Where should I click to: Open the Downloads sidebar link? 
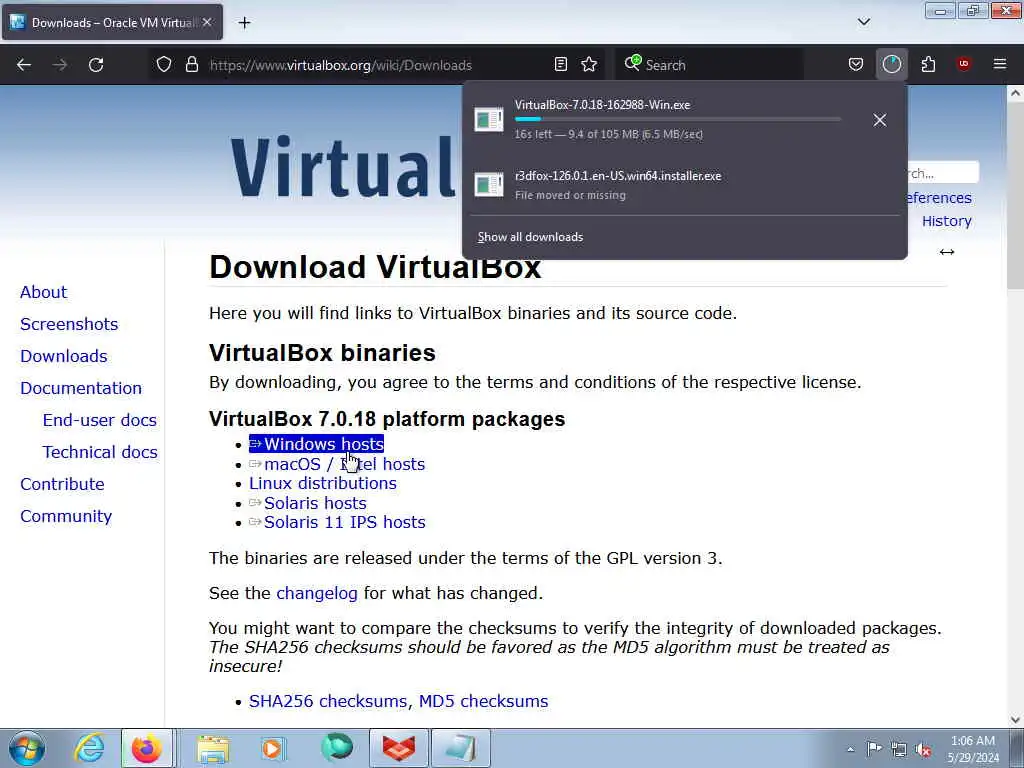pyautogui.click(x=63, y=356)
